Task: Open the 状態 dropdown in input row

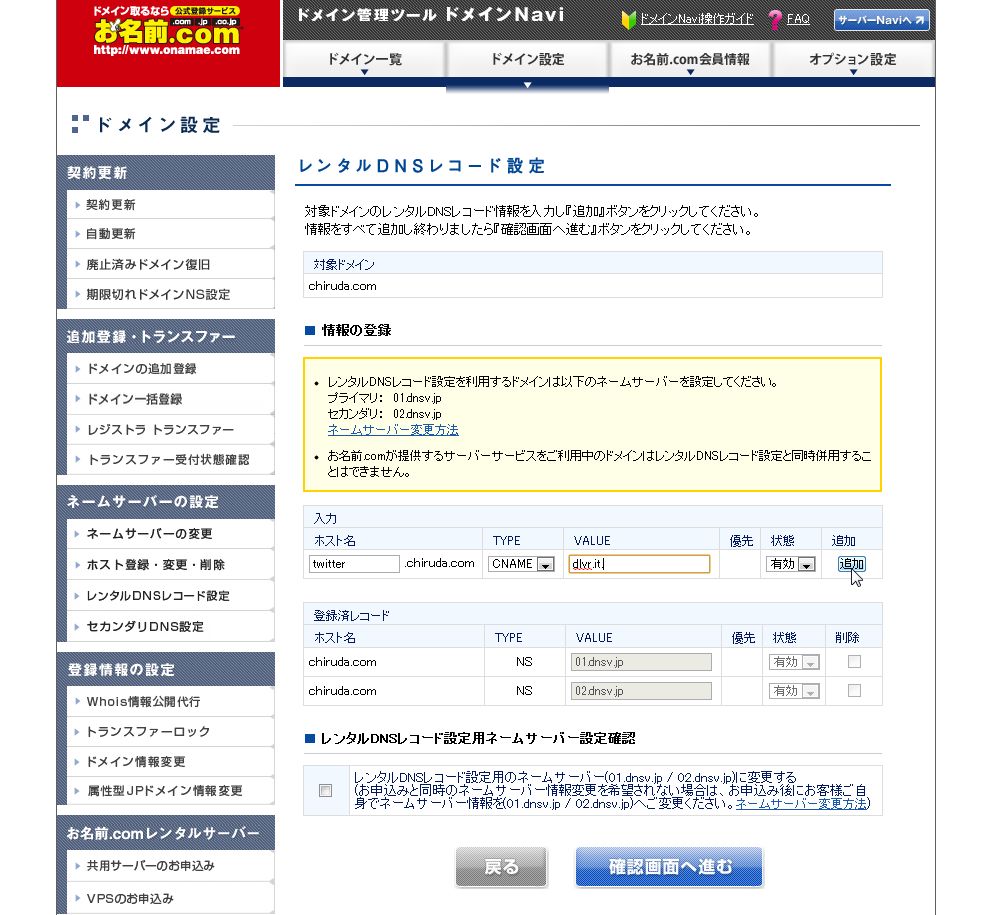Action: coord(790,564)
